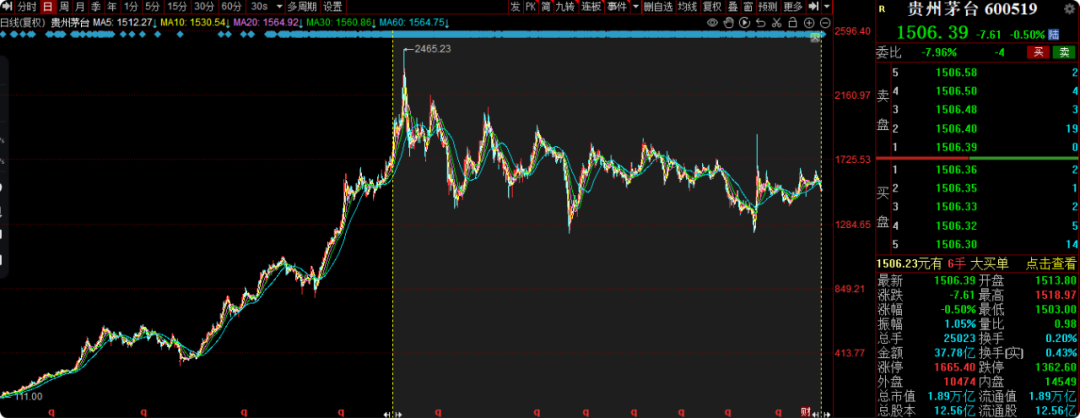Click the collapse arrow icon at toolbar start
1080x418 pixels.
[7, 7]
